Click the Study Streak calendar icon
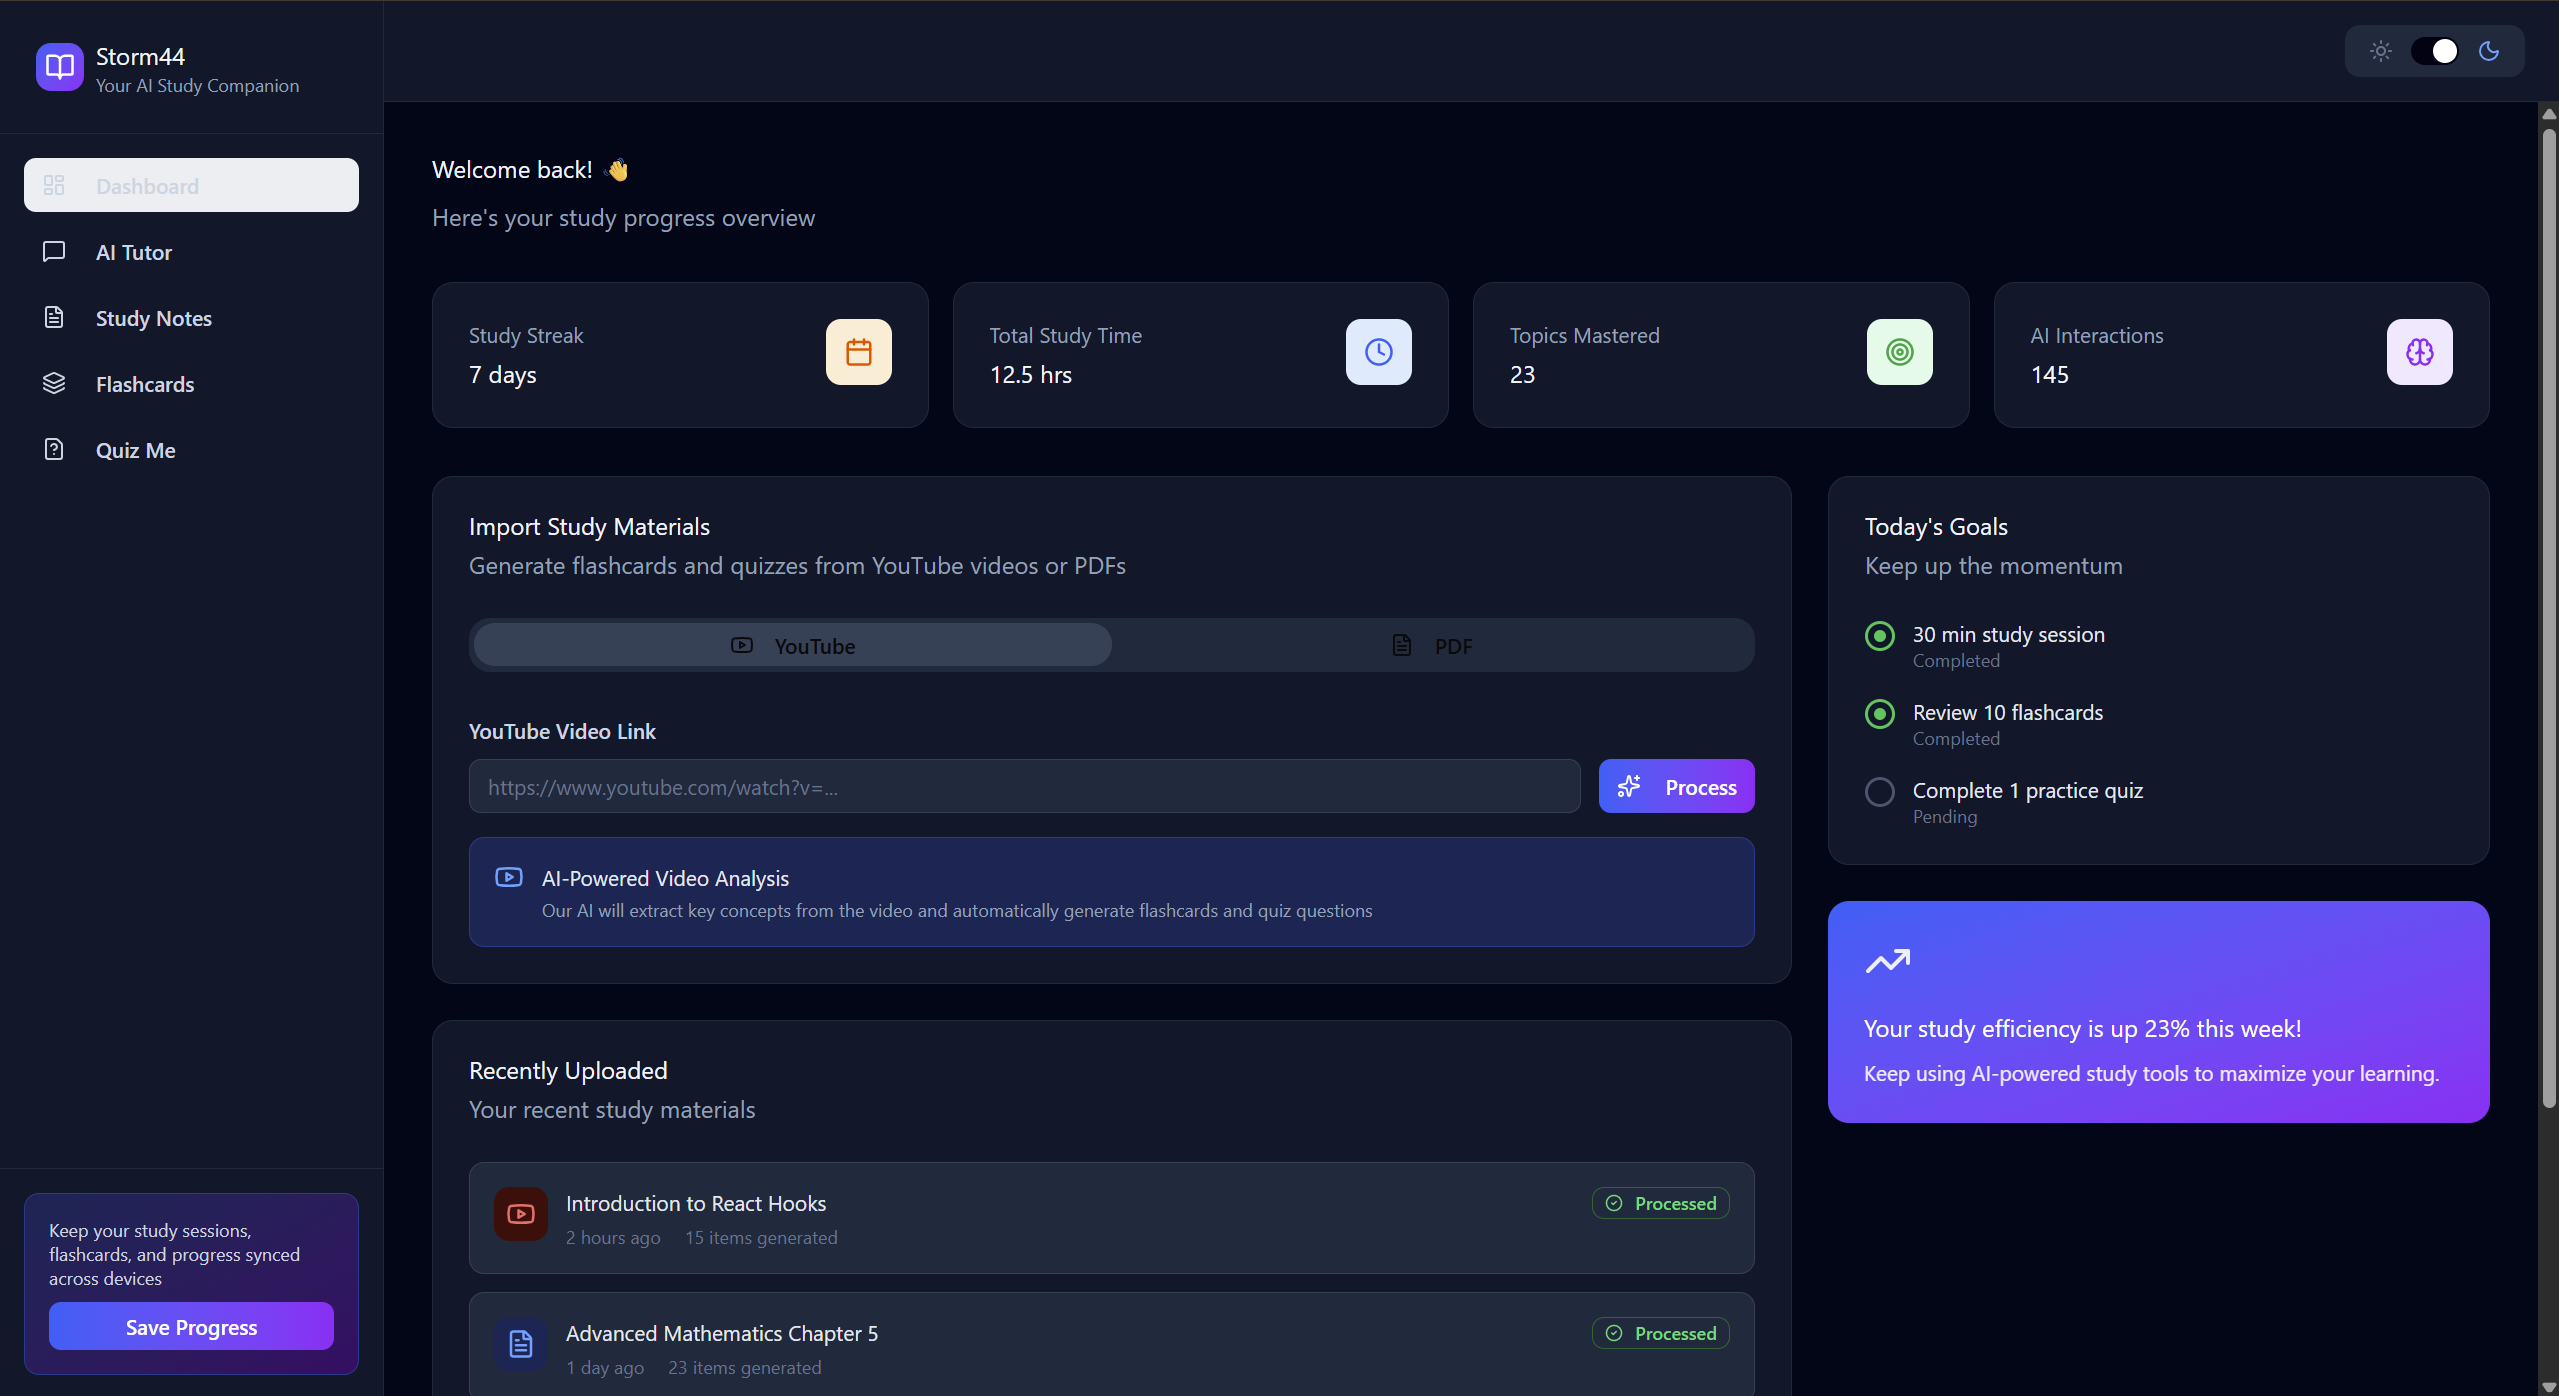The height and width of the screenshot is (1396, 2559). pos(858,352)
